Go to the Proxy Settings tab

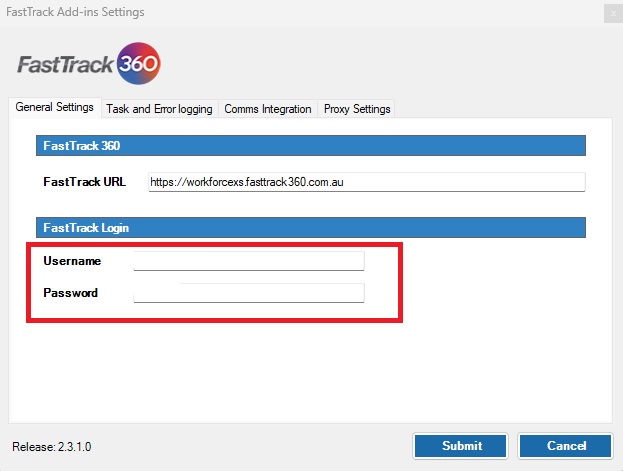[357, 109]
